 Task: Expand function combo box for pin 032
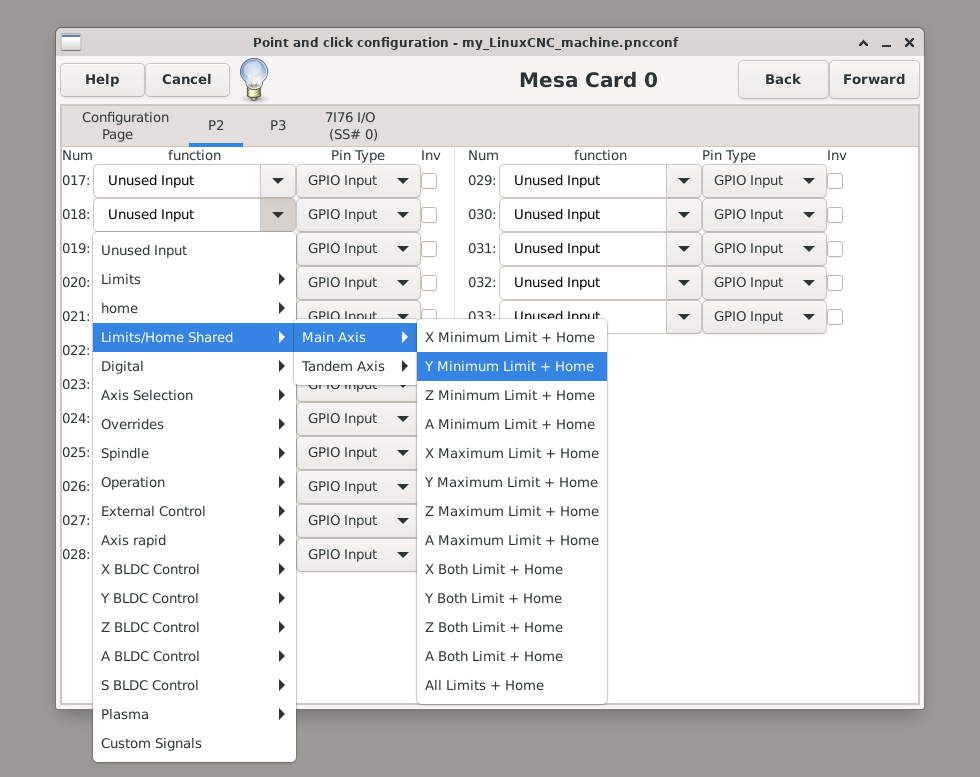click(x=683, y=283)
